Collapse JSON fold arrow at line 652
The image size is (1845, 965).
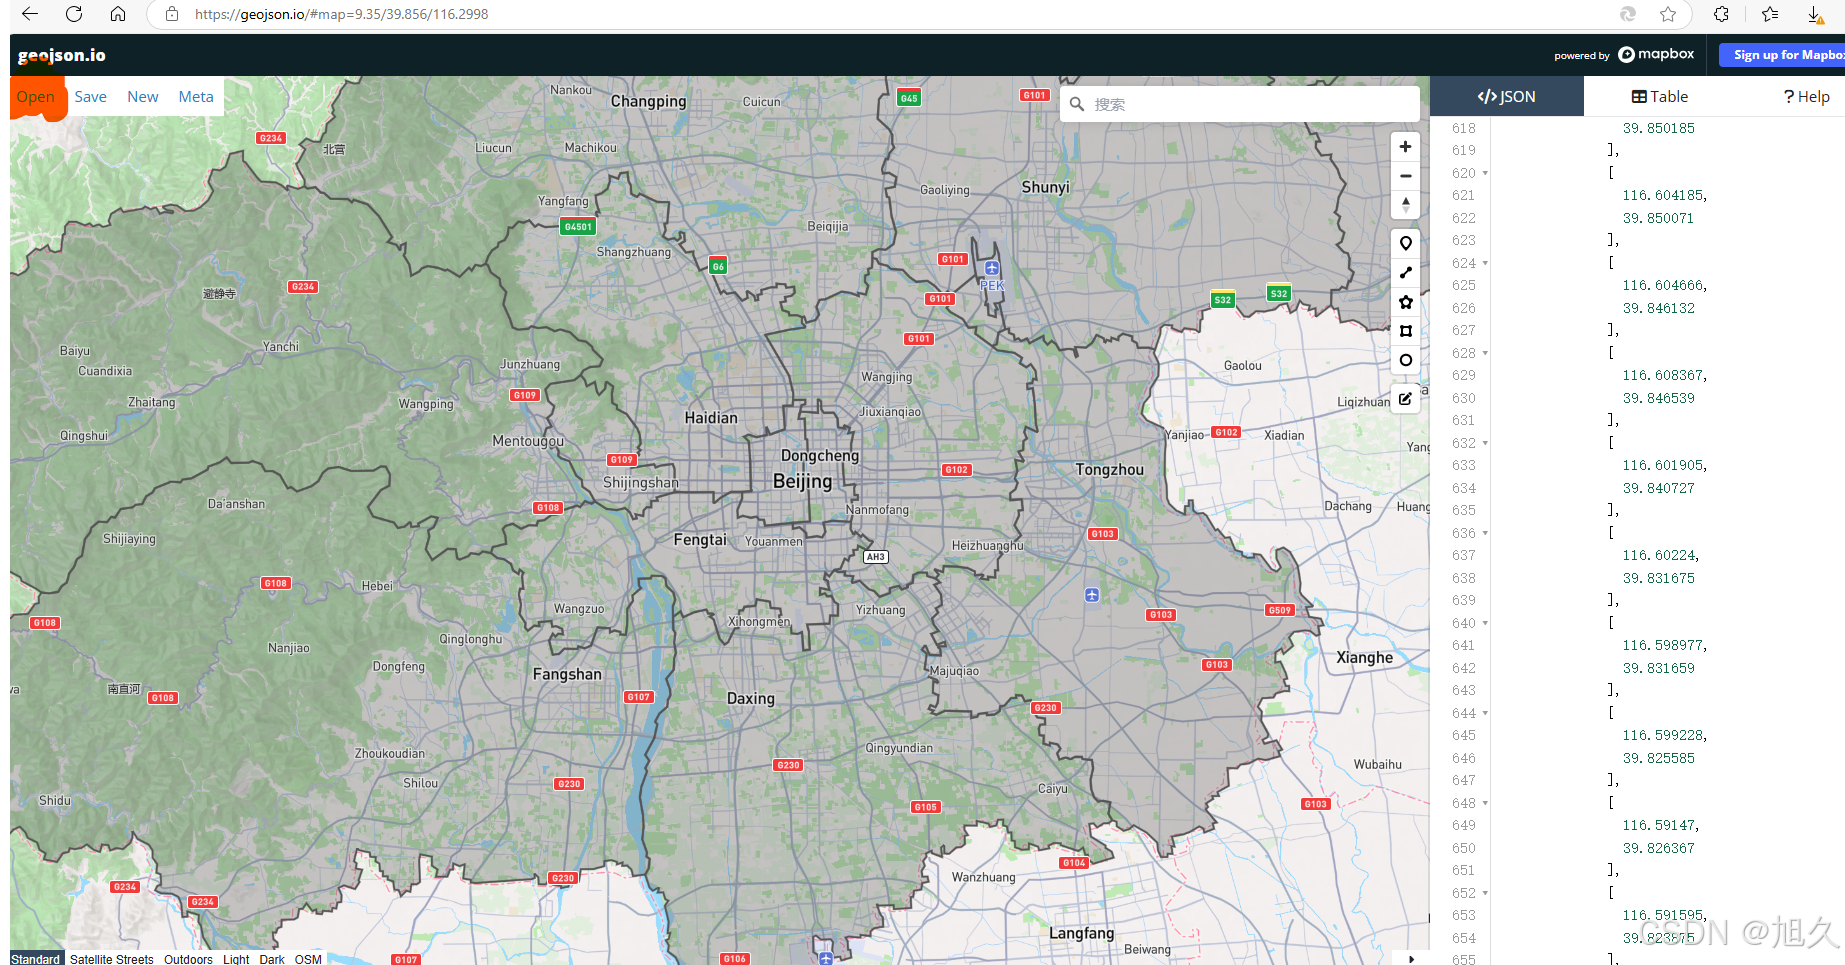1485,893
